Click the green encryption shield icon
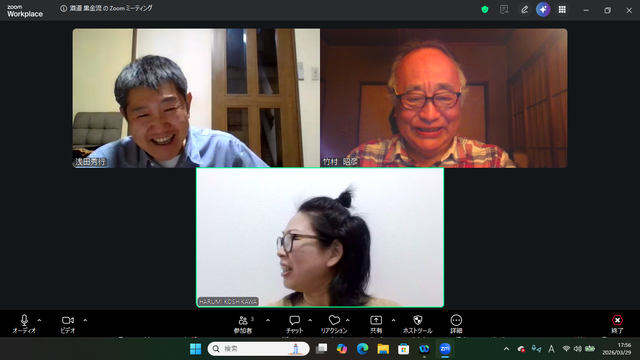This screenshot has width=640, height=360. [x=485, y=9]
